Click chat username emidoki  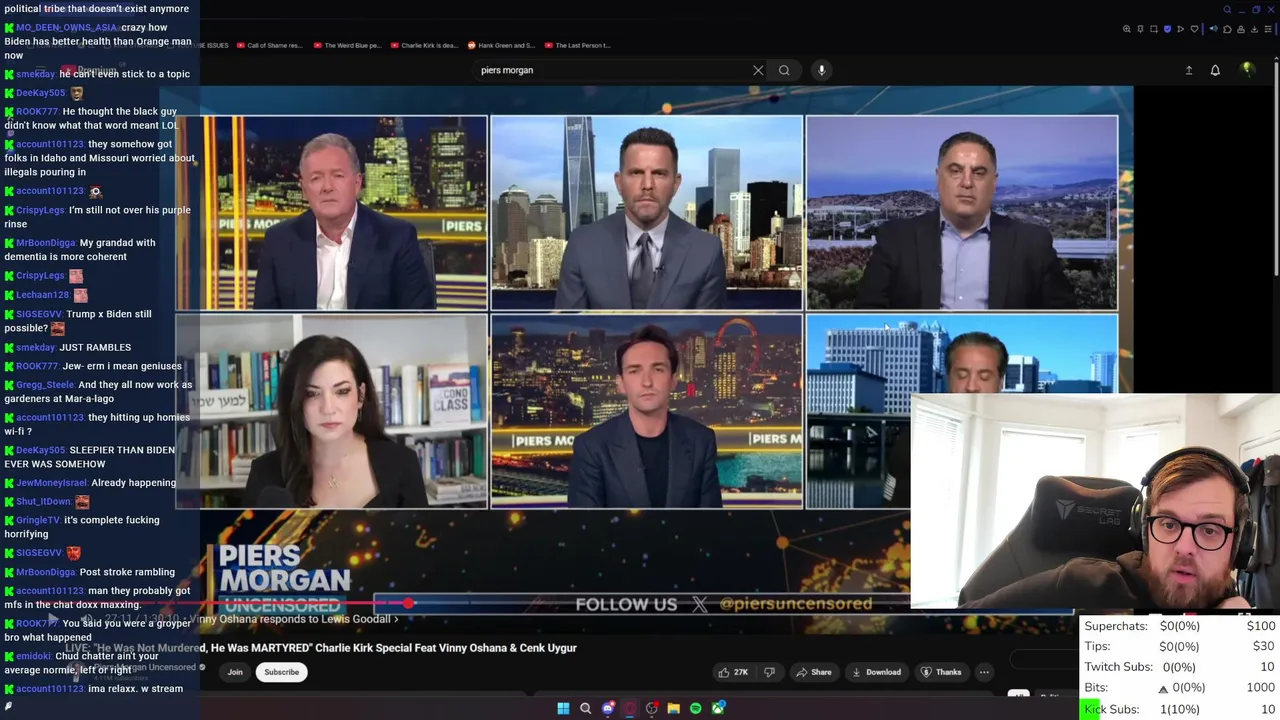coord(34,656)
